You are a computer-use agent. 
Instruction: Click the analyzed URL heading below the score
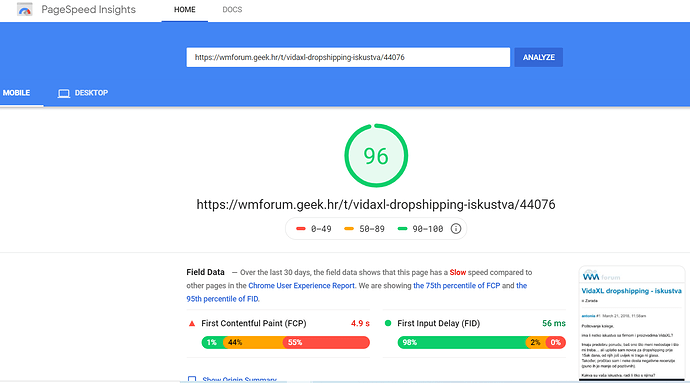click(376, 204)
